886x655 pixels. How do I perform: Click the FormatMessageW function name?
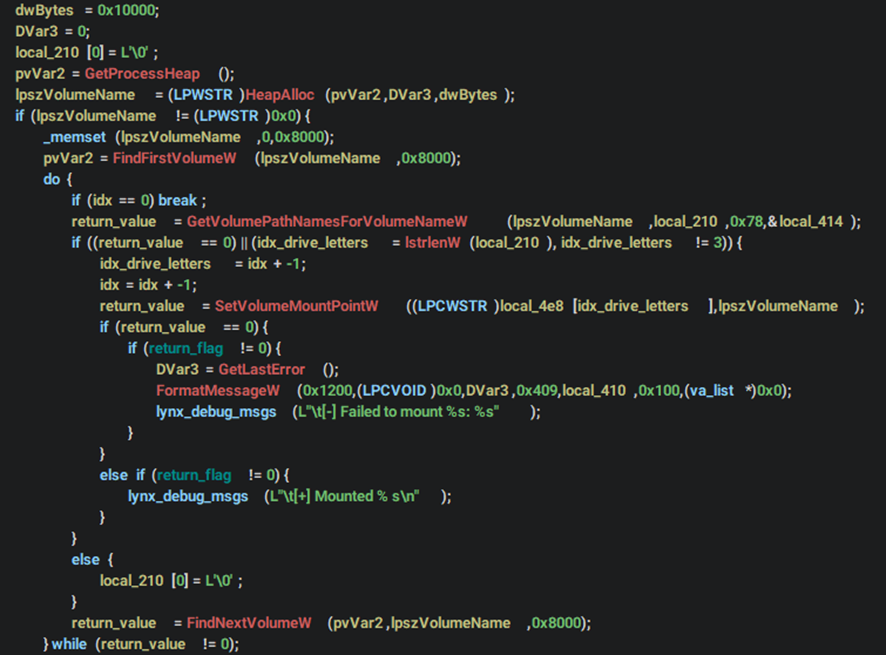click(x=218, y=391)
